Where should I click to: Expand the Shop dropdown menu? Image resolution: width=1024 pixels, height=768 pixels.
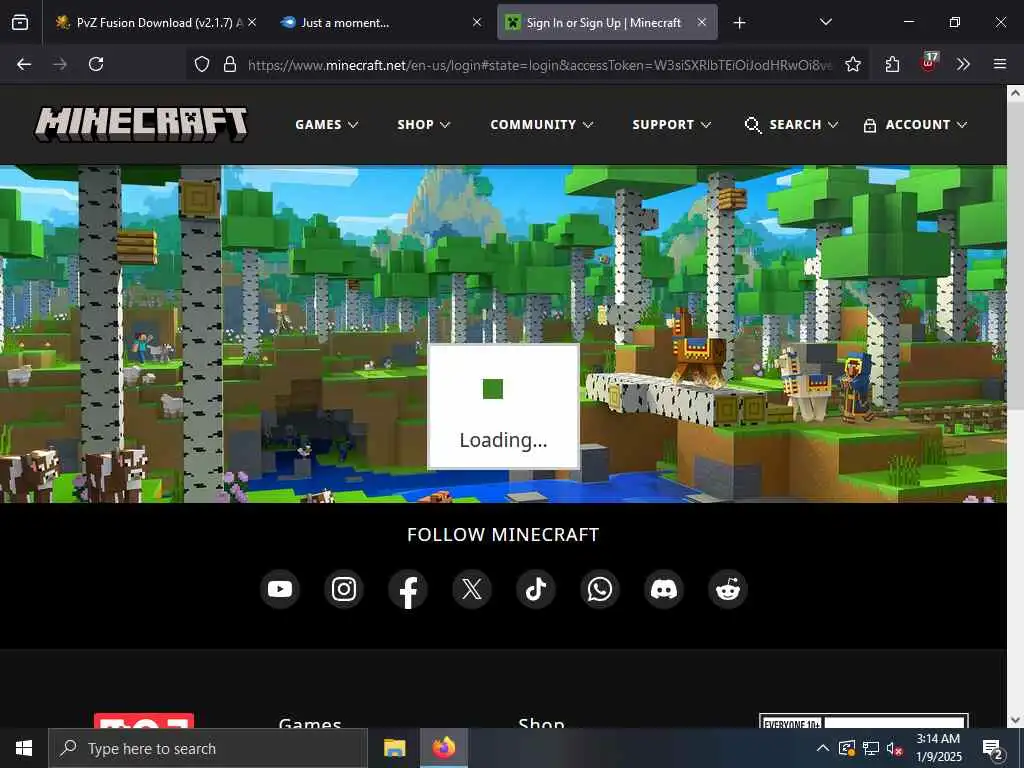tap(424, 125)
